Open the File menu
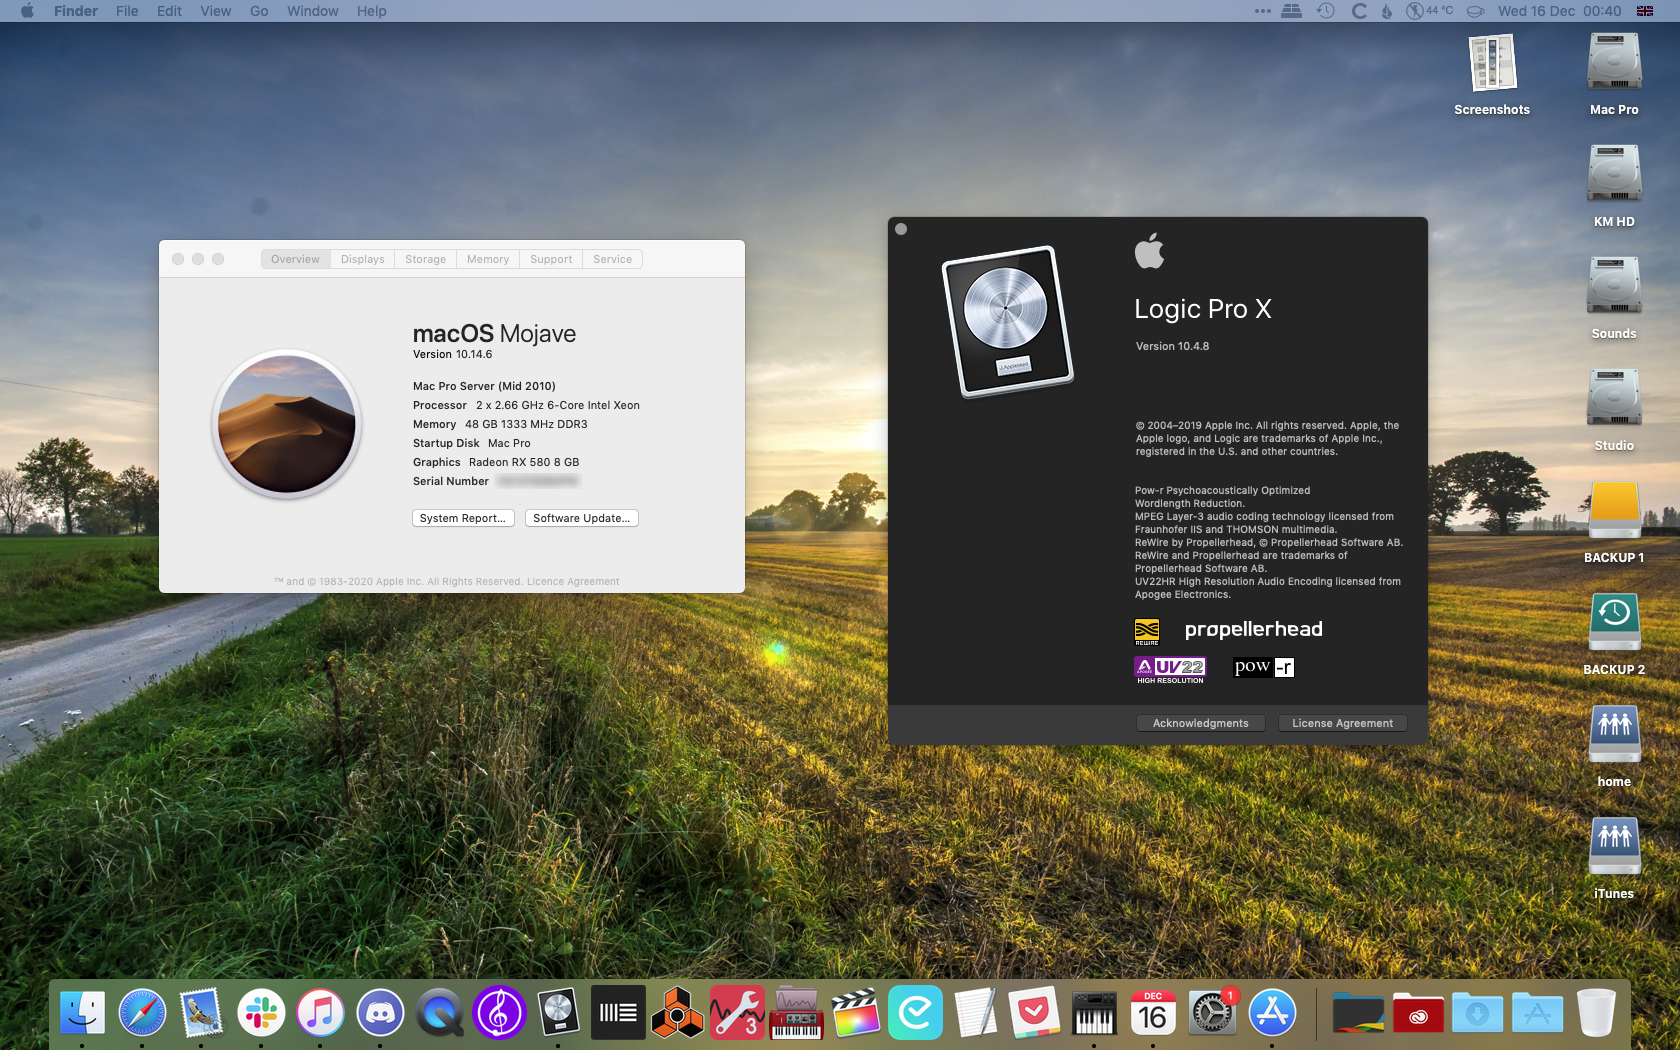Image resolution: width=1680 pixels, height=1050 pixels. [x=127, y=11]
